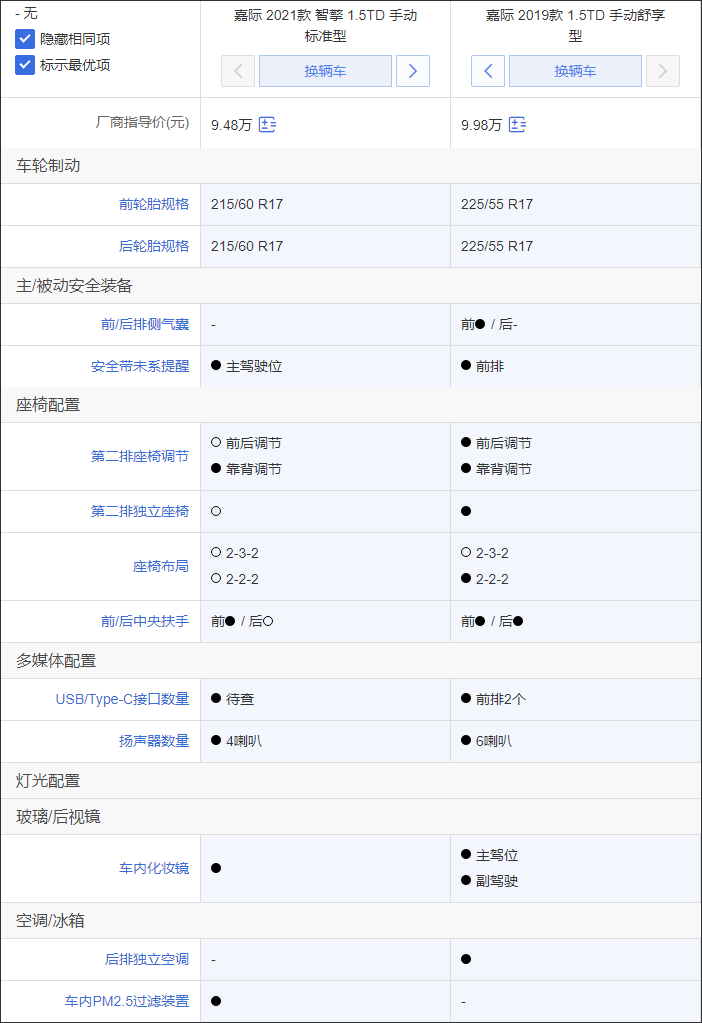Open the 第二排独立座椅 parameter link
Screen dimensions: 702x1023
pyautogui.click(x=140, y=512)
